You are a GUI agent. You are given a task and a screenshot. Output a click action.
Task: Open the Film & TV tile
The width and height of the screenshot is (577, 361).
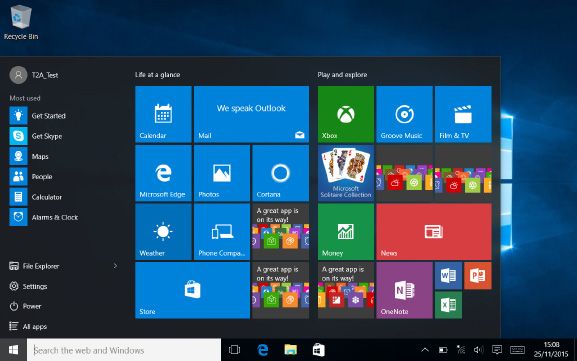463,114
